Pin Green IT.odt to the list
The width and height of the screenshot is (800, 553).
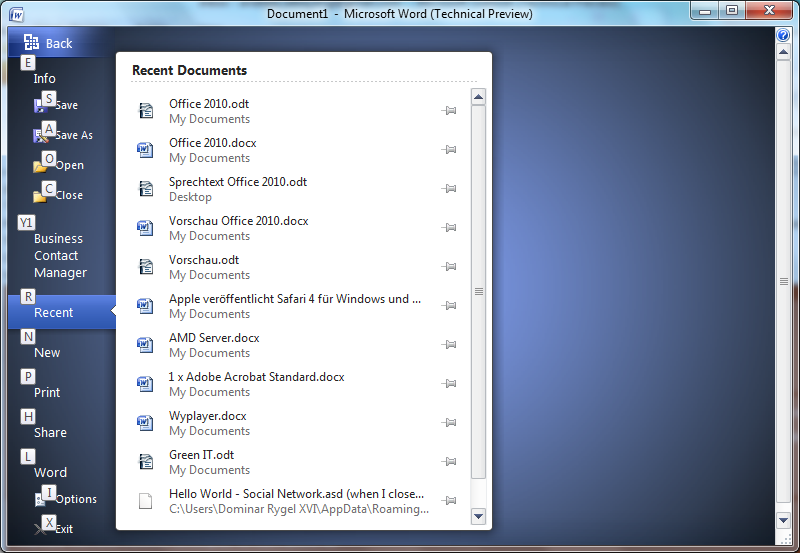[x=449, y=461]
